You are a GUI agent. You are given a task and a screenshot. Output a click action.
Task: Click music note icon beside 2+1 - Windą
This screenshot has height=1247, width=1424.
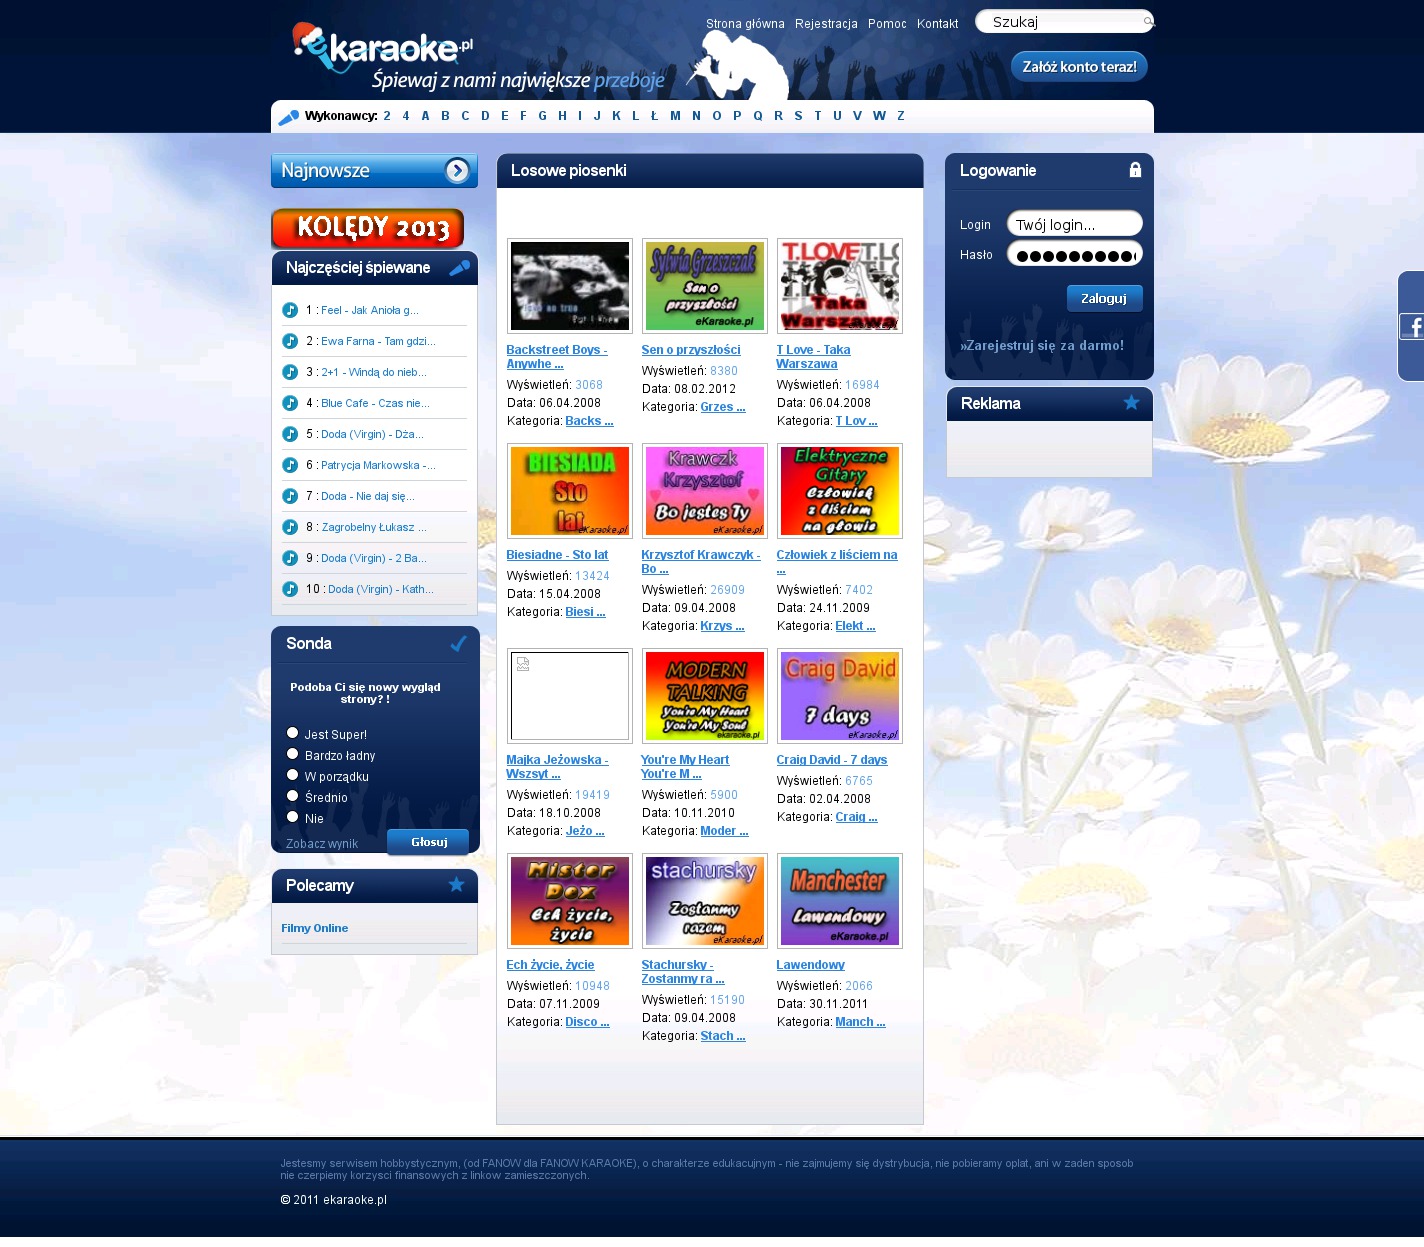290,372
